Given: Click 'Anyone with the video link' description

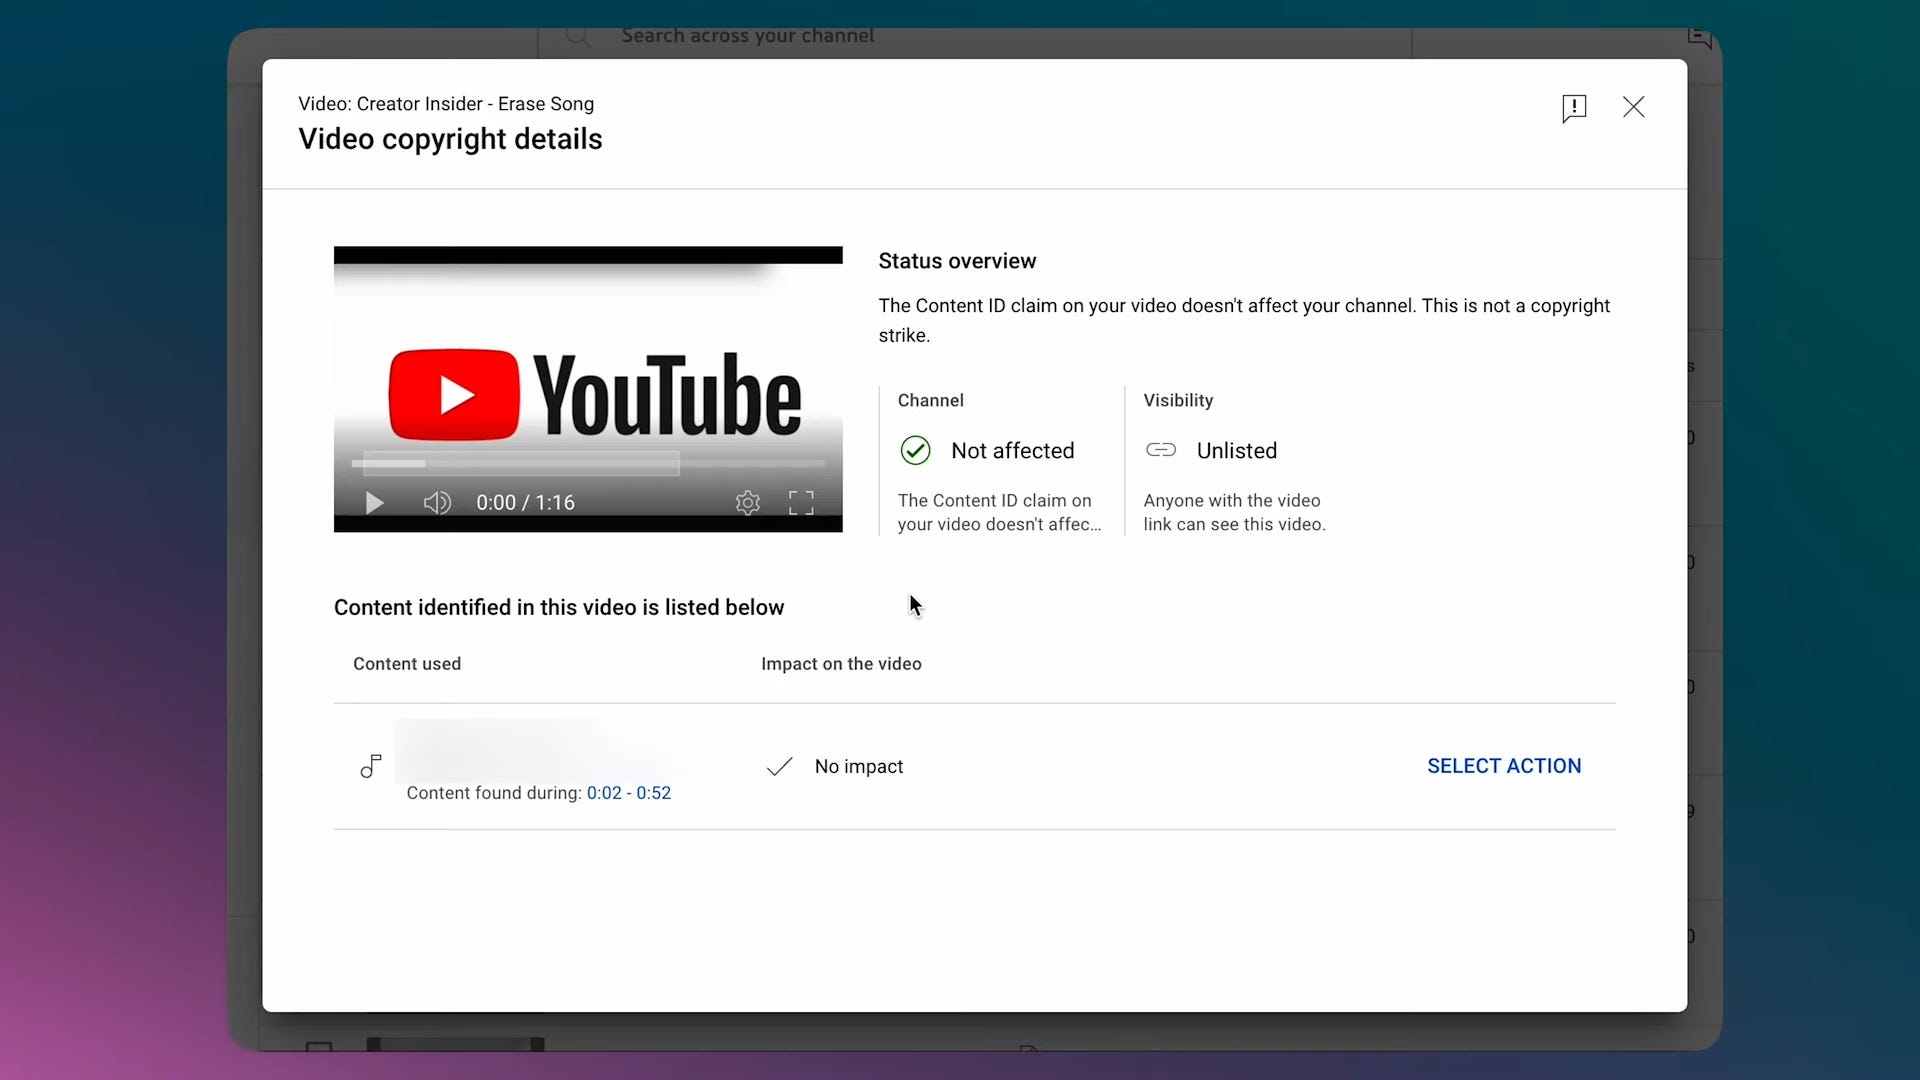Looking at the screenshot, I should (x=1235, y=513).
